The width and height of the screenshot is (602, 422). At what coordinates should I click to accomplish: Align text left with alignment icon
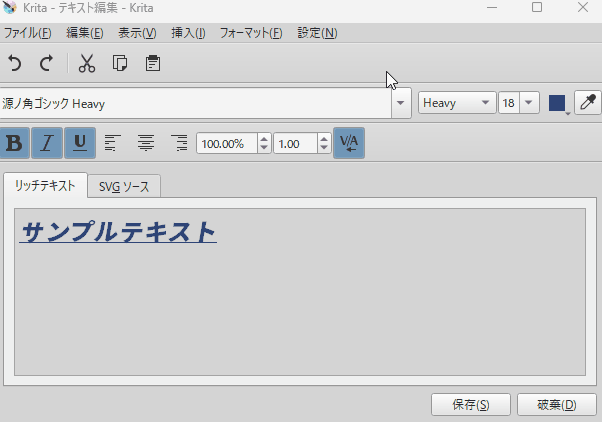[x=113, y=143]
